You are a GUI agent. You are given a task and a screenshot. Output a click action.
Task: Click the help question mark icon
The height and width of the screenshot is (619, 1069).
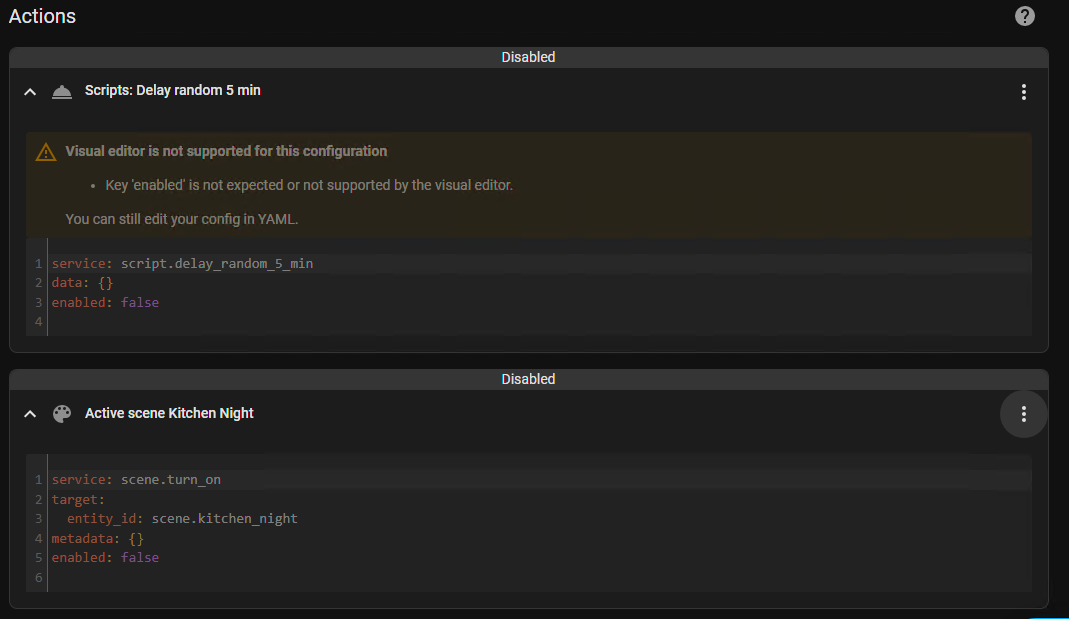(x=1024, y=16)
